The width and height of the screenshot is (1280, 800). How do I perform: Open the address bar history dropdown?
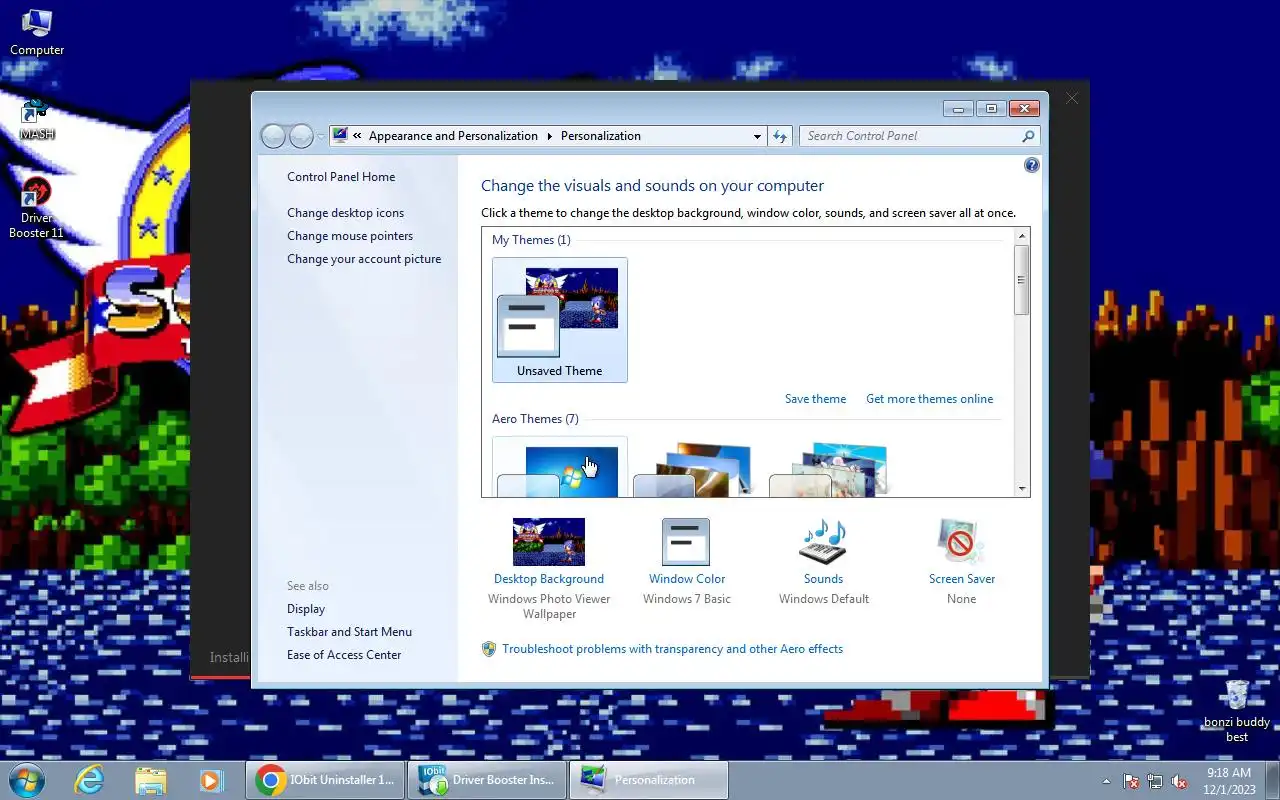pyautogui.click(x=757, y=136)
